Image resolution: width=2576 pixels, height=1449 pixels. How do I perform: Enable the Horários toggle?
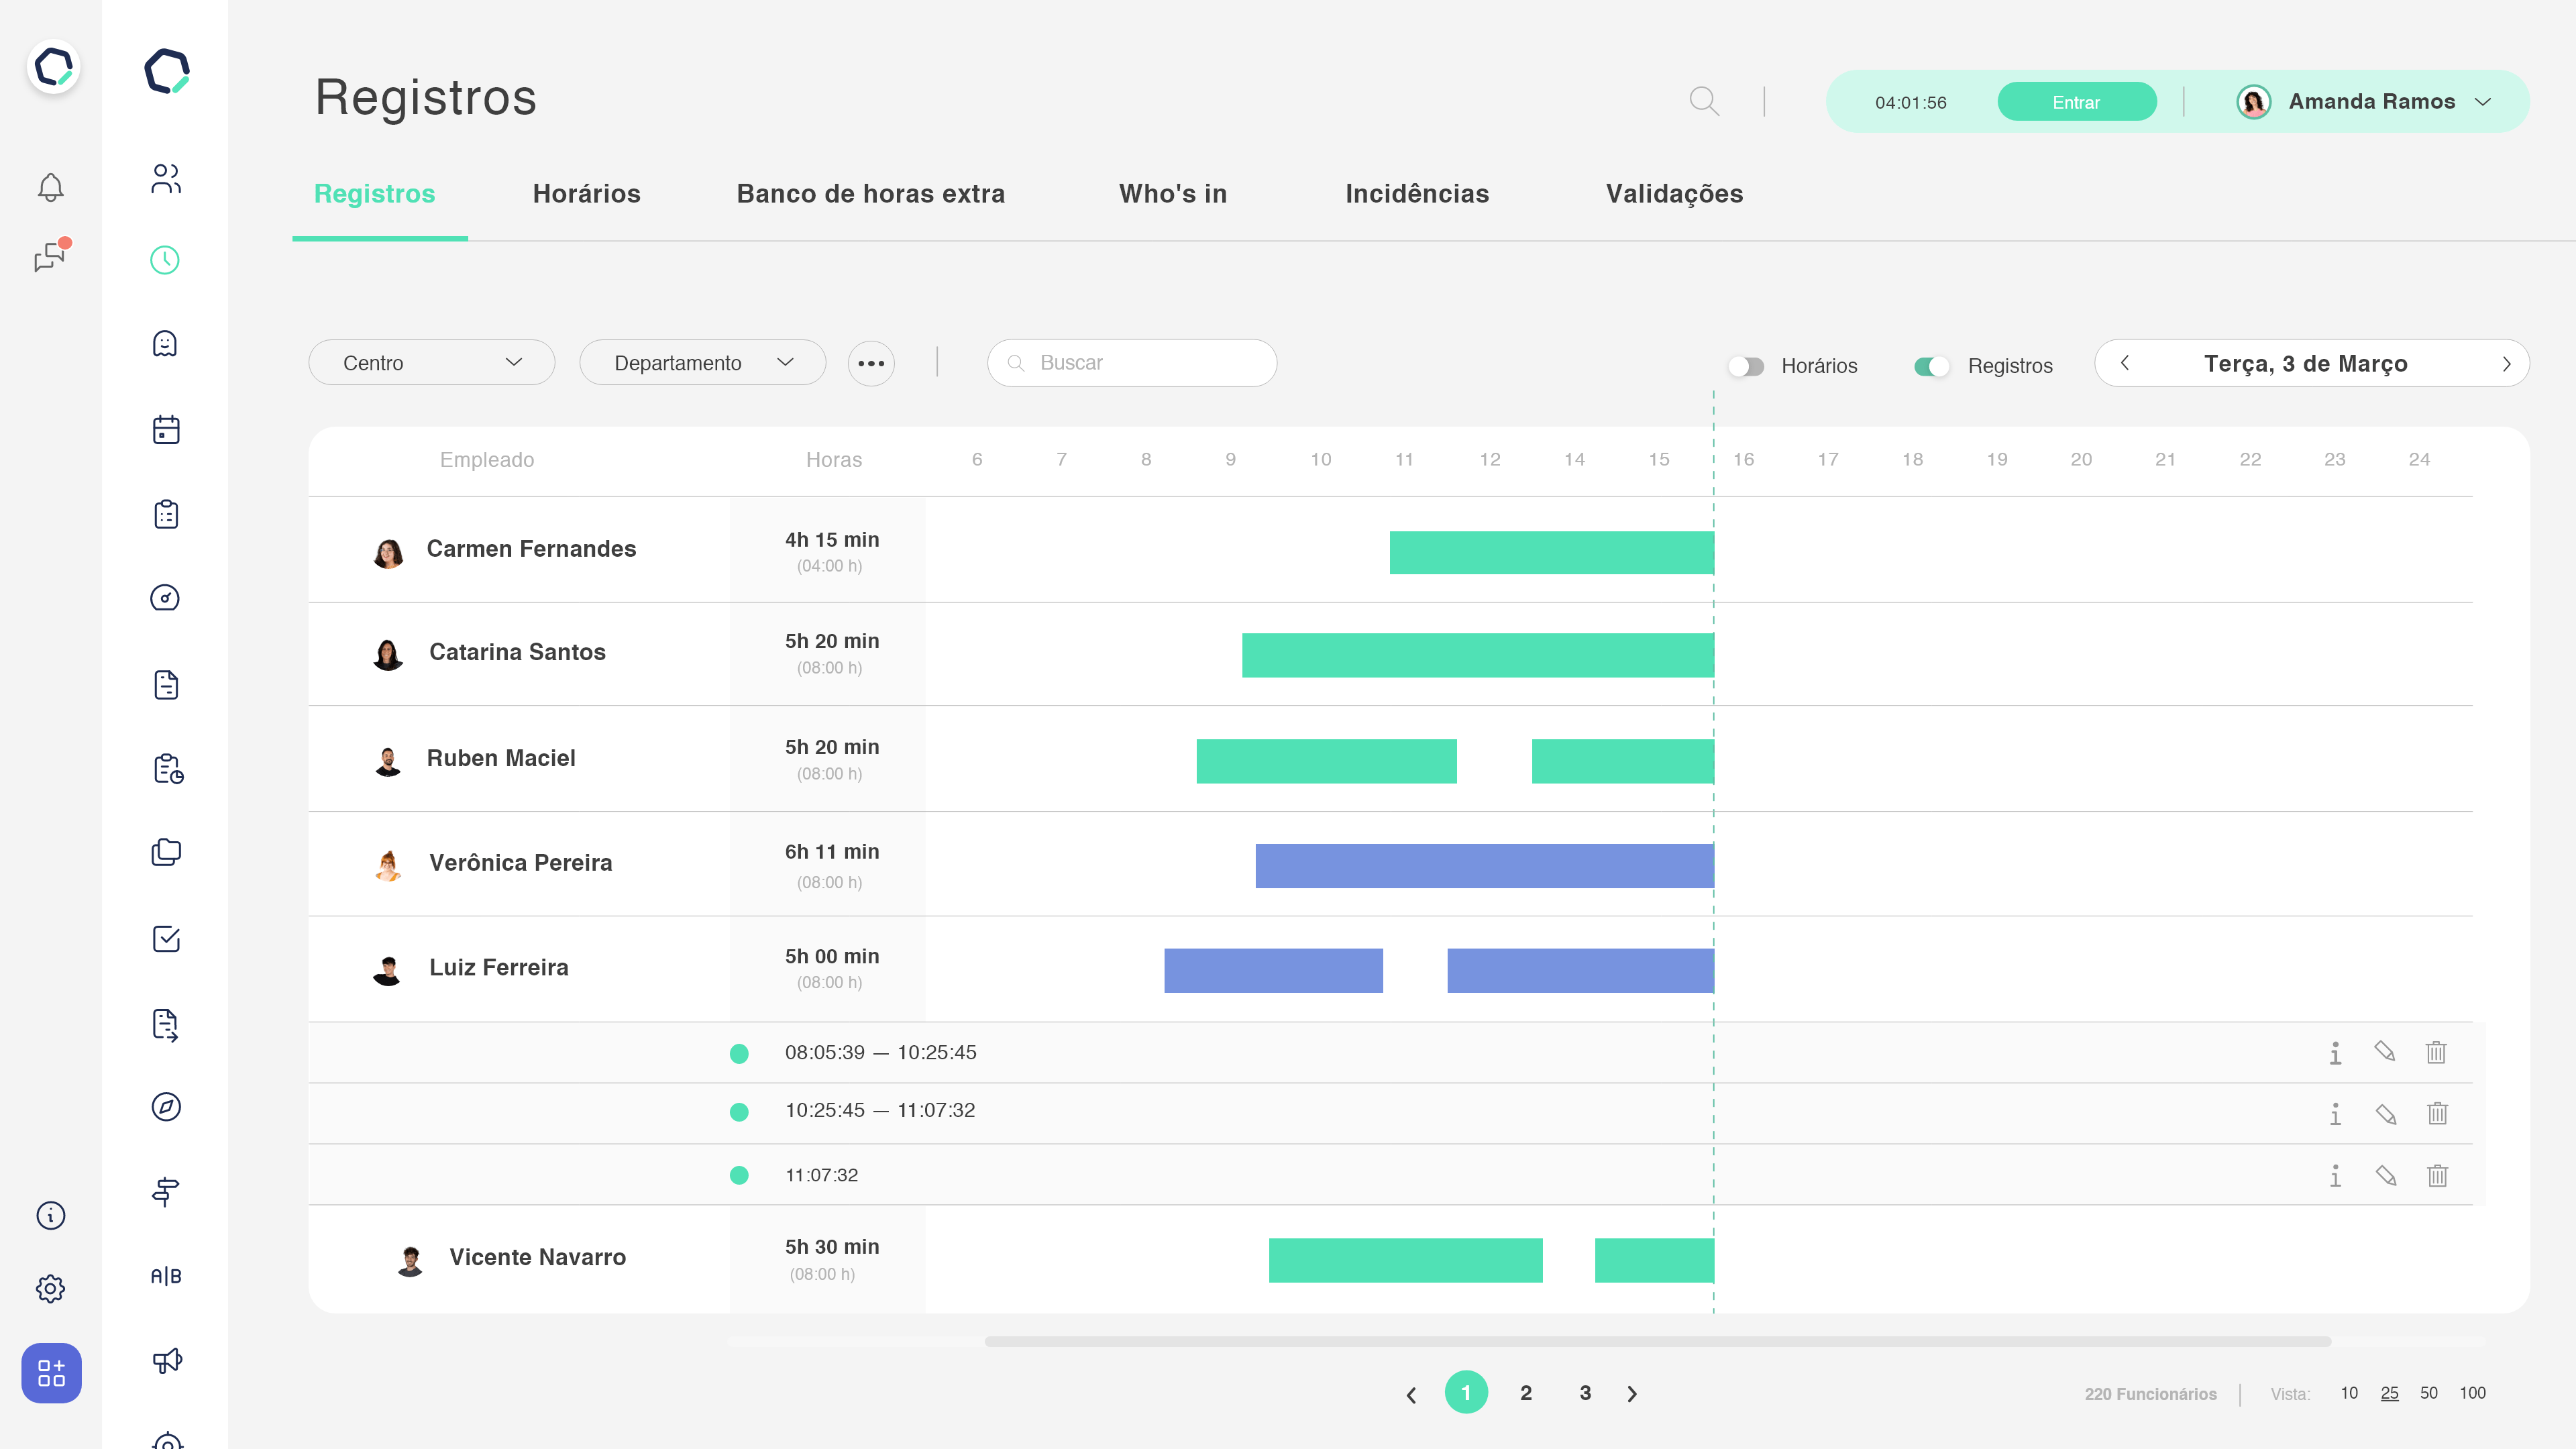click(1746, 366)
